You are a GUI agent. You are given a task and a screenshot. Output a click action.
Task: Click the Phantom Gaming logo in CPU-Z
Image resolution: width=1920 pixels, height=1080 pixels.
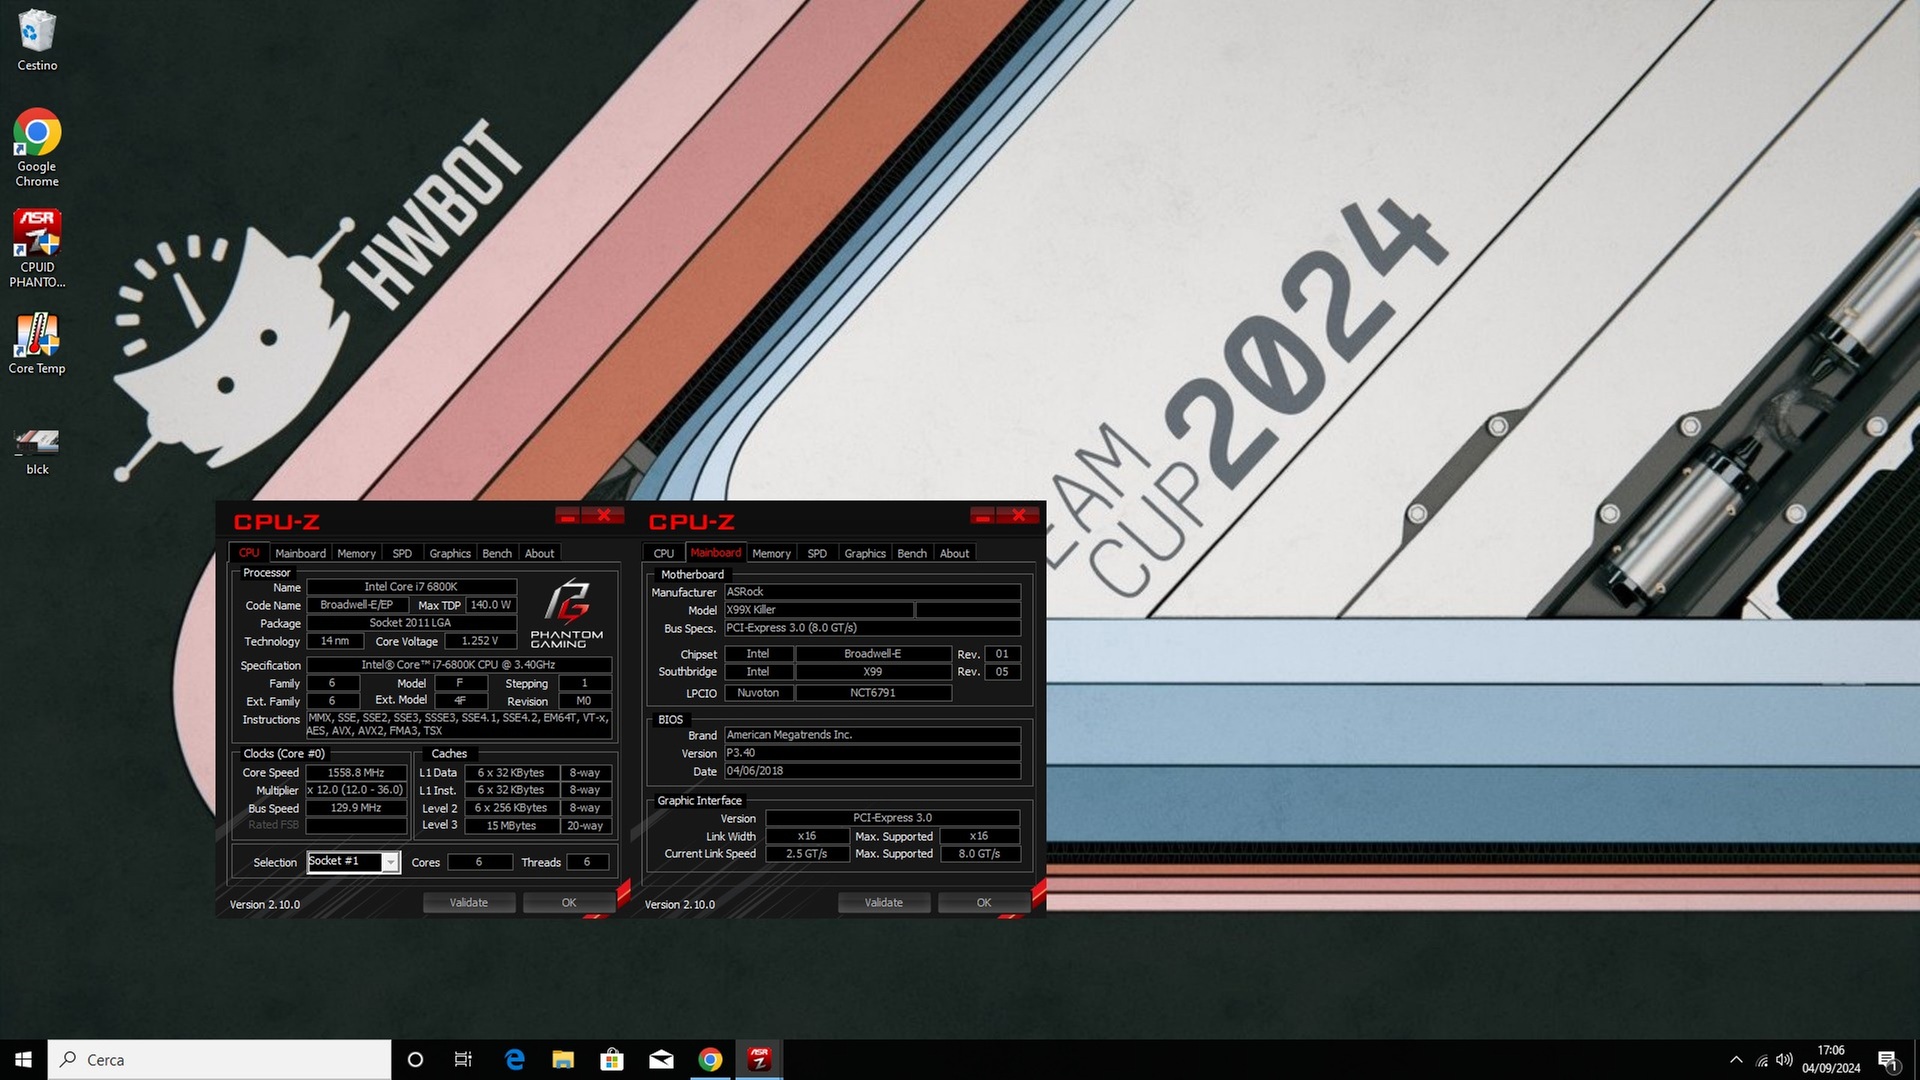[x=567, y=613]
